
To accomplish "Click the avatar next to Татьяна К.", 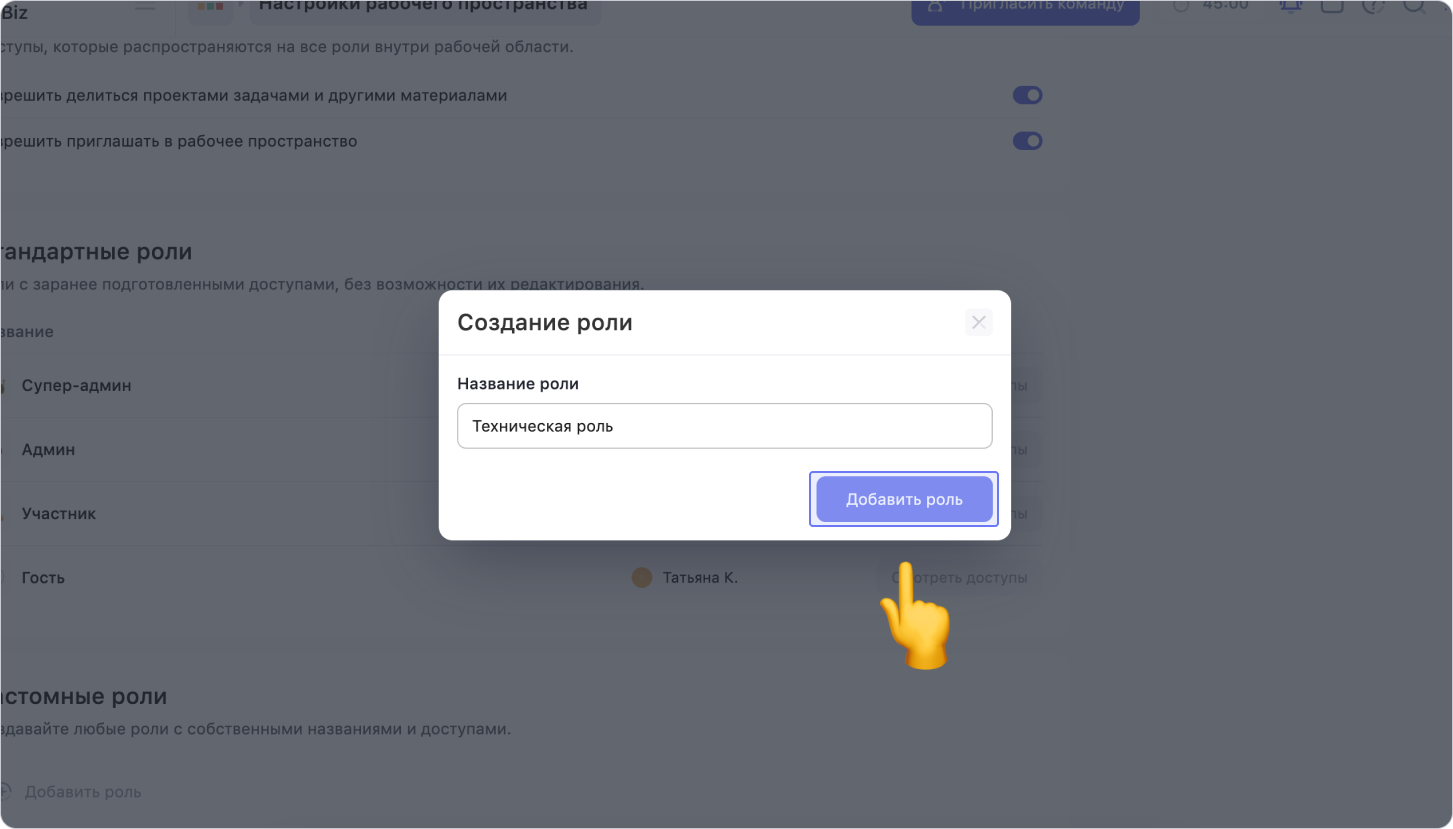I will pyautogui.click(x=642, y=578).
